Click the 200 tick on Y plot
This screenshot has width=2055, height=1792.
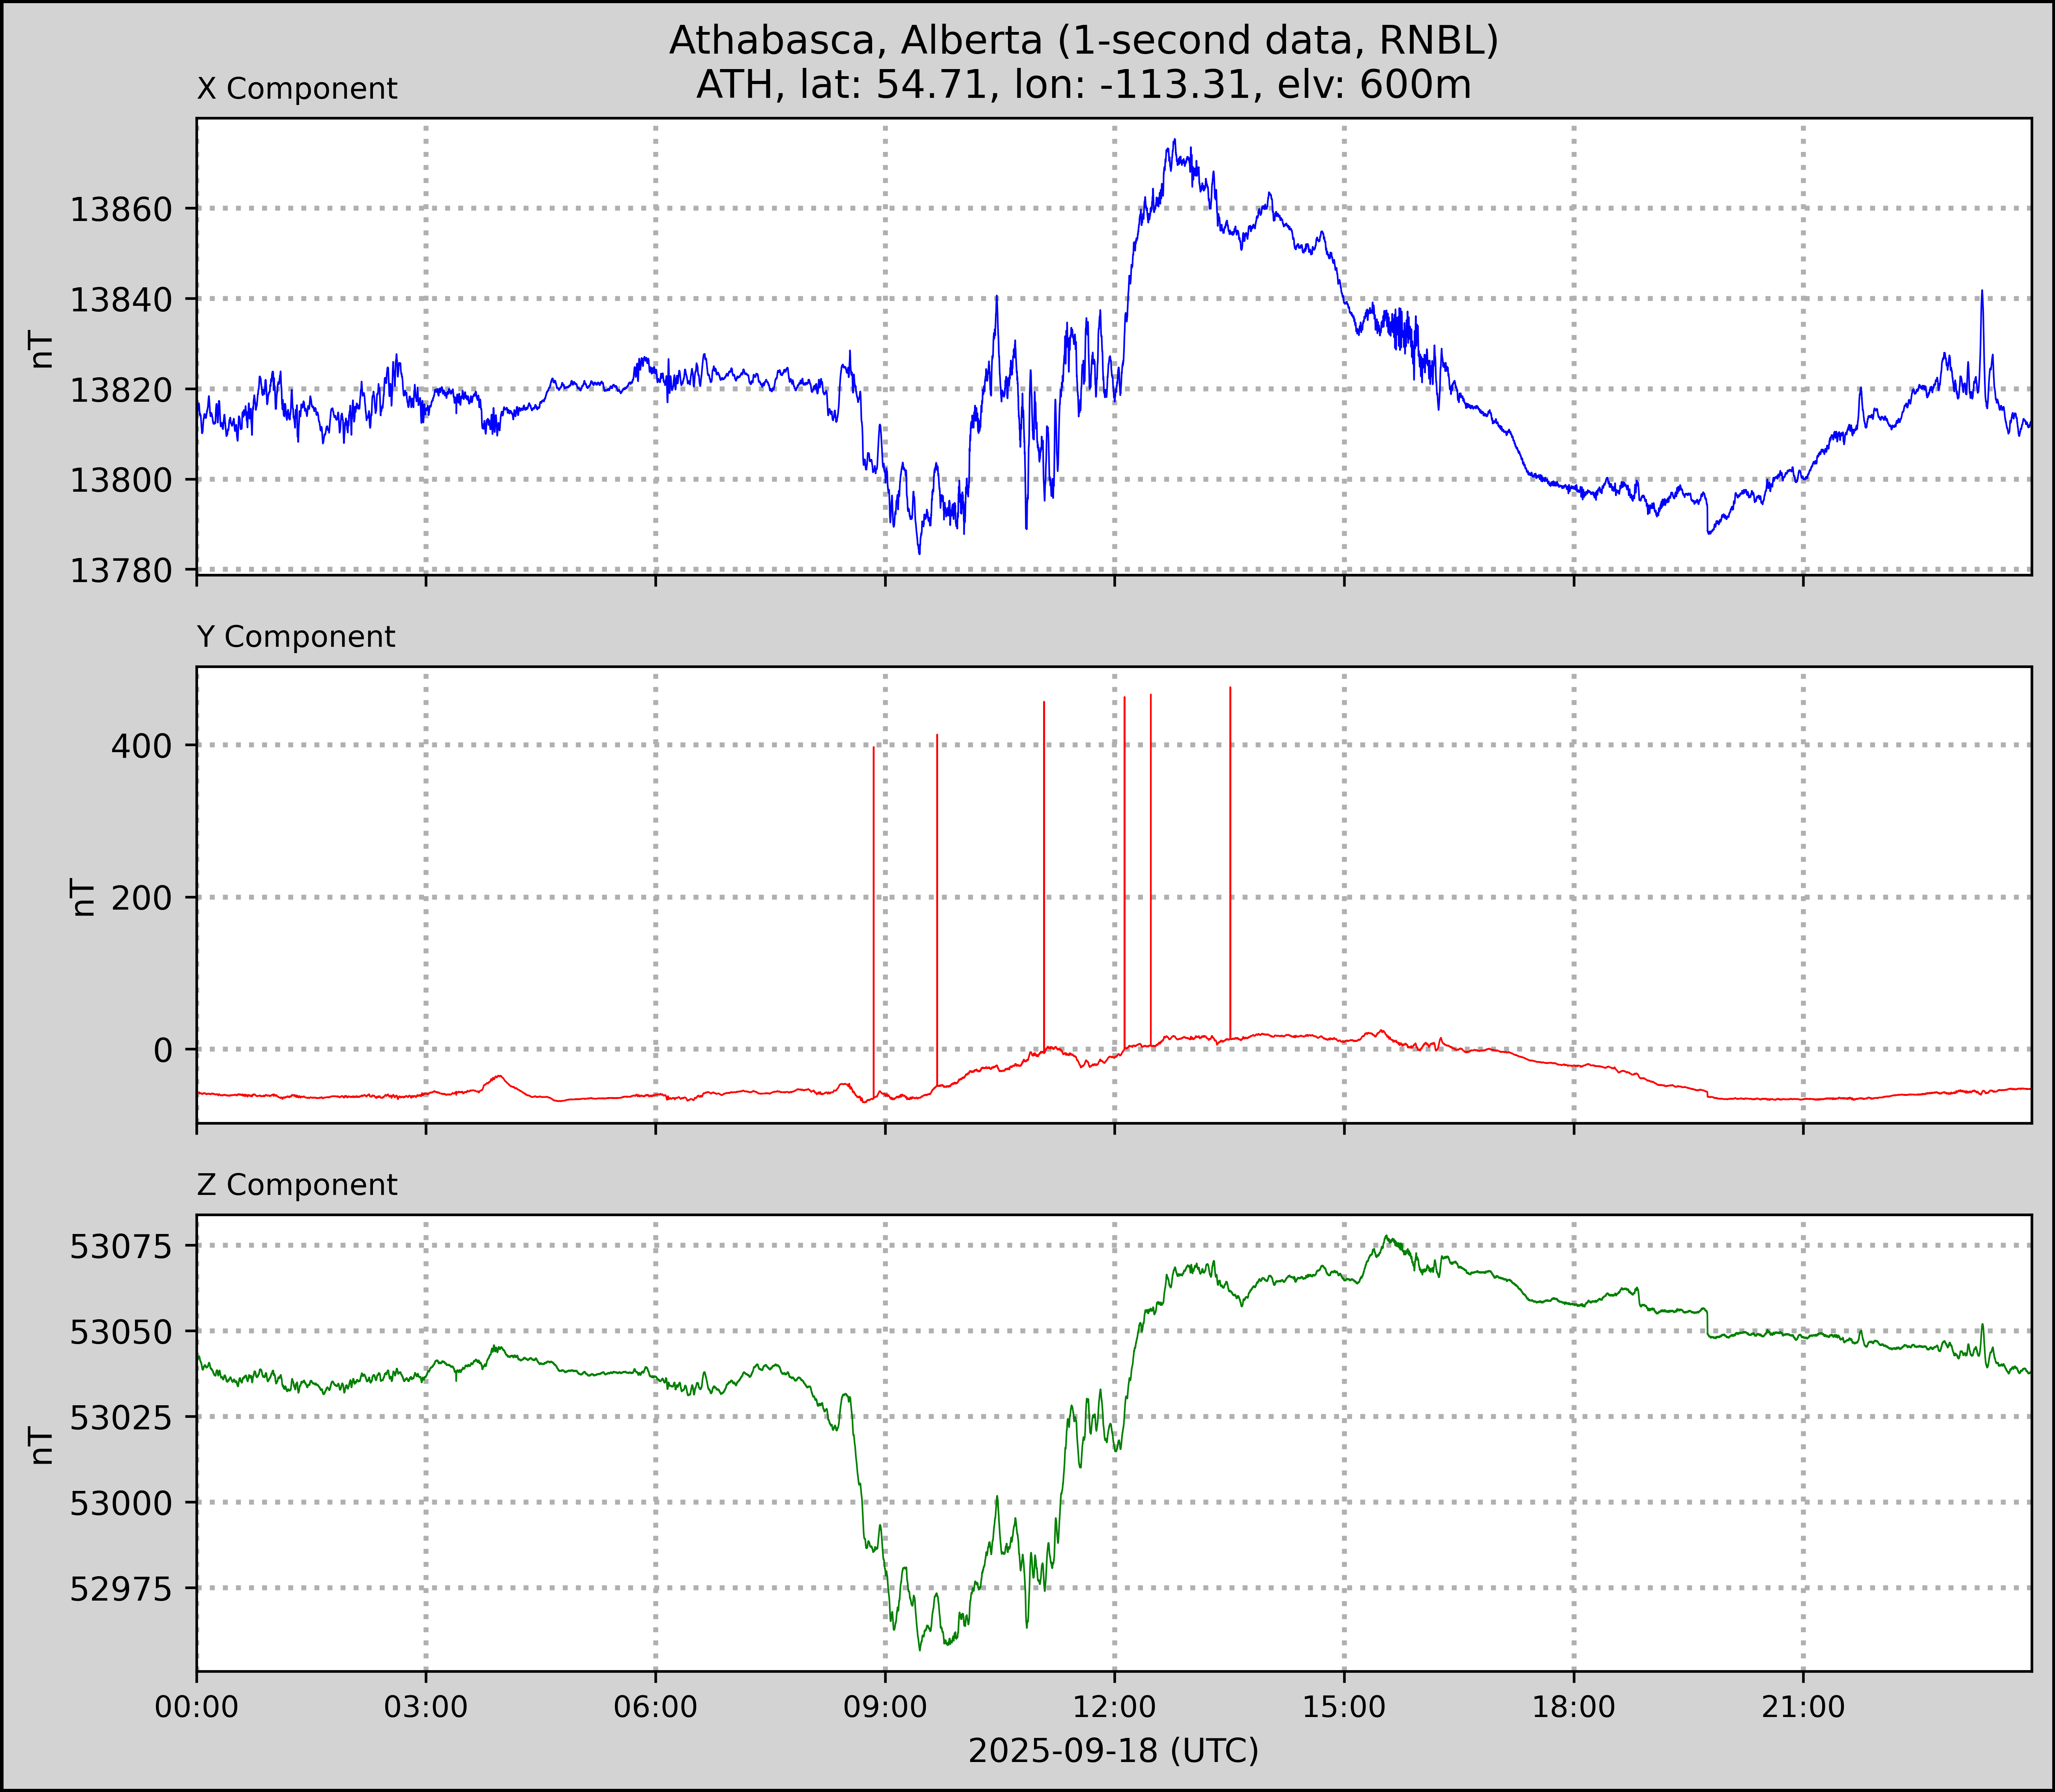(x=141, y=898)
